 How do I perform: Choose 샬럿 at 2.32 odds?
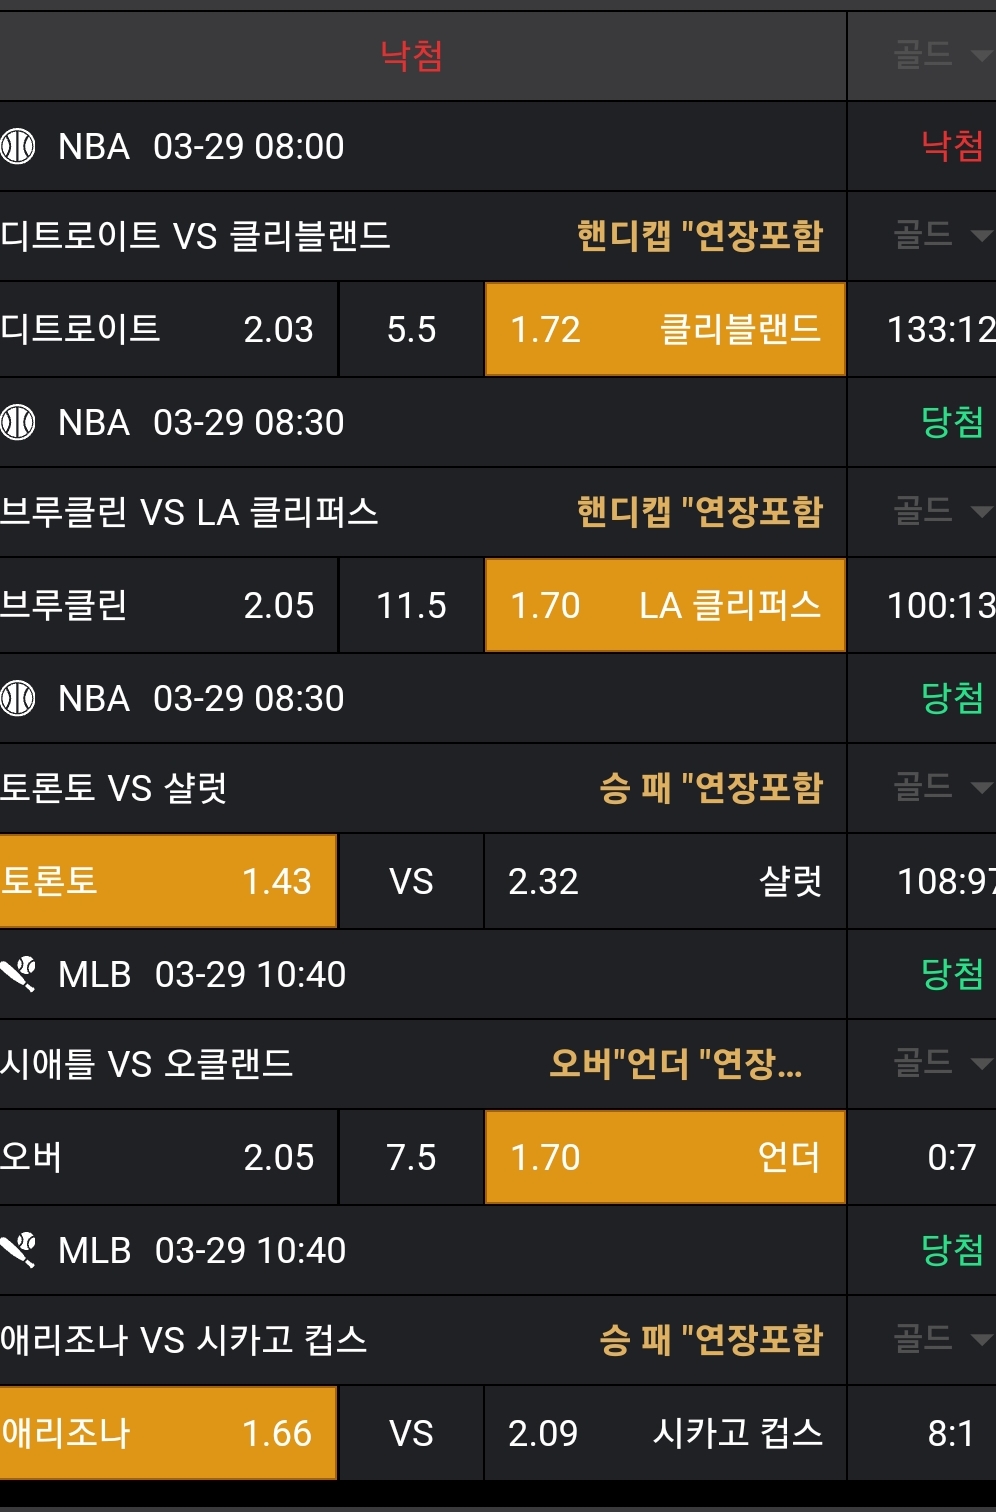665,881
